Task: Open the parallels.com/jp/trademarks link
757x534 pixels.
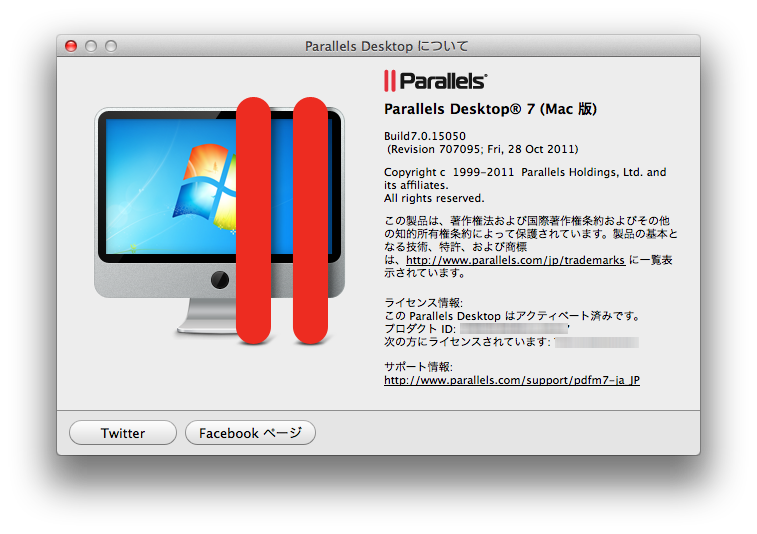Action: 516,260
